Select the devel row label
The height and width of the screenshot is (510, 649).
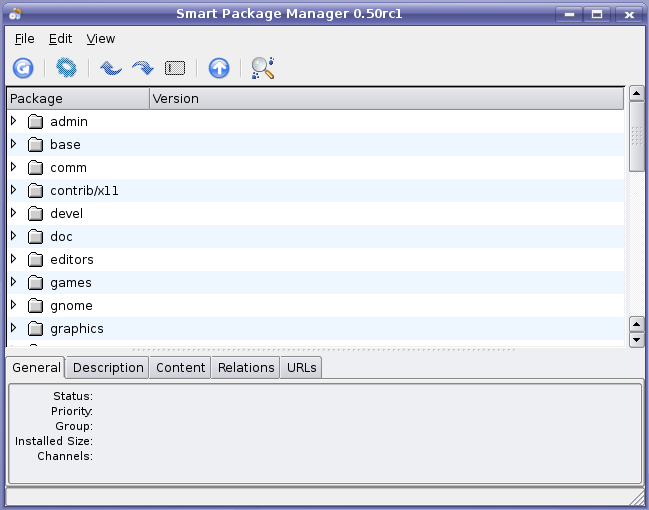tap(67, 214)
